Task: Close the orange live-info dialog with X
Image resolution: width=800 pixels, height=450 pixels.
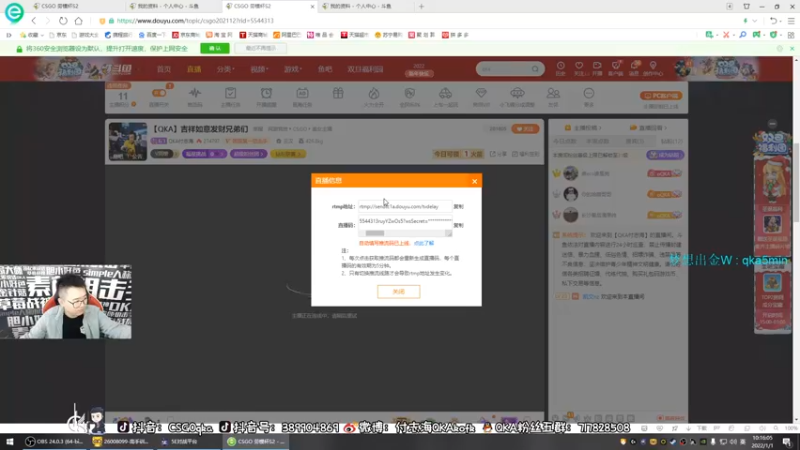Action: tap(474, 181)
